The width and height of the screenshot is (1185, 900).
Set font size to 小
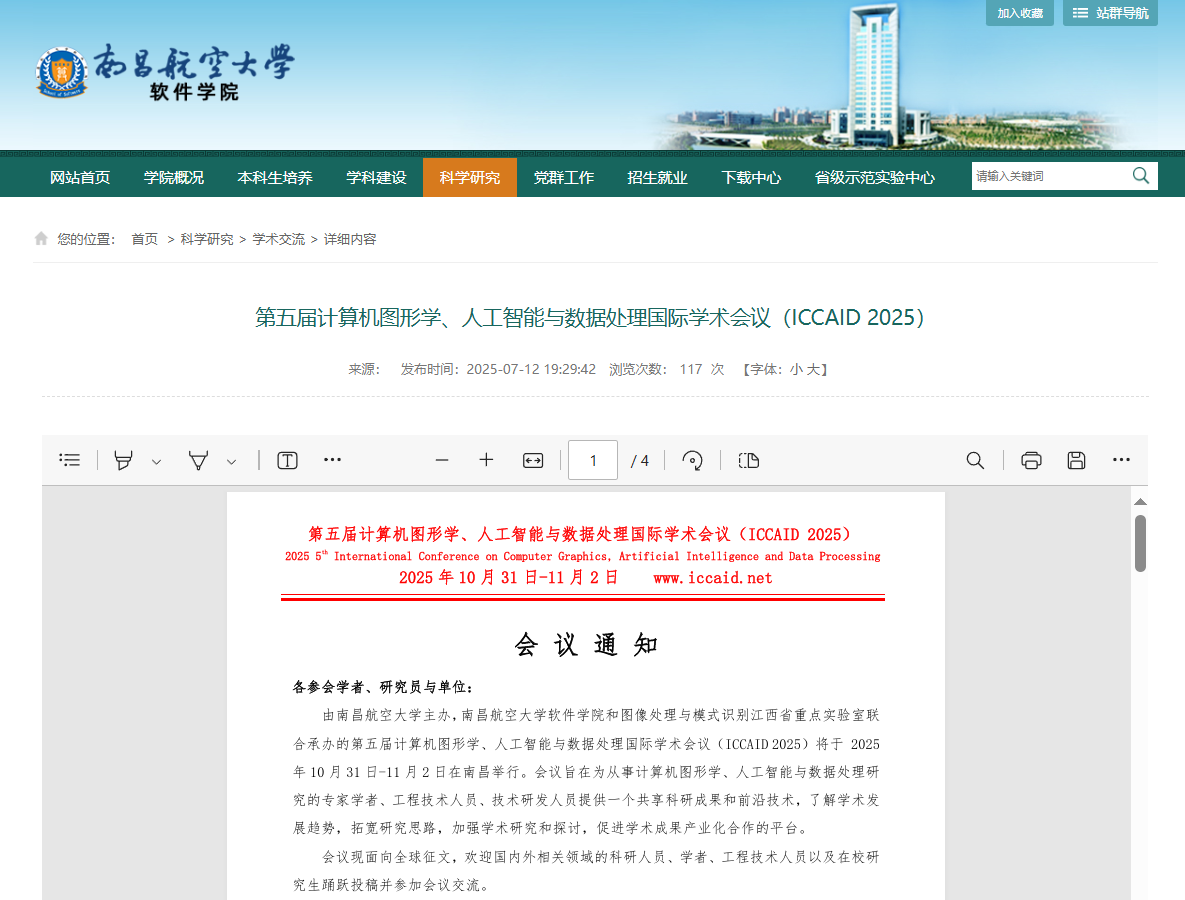(797, 370)
